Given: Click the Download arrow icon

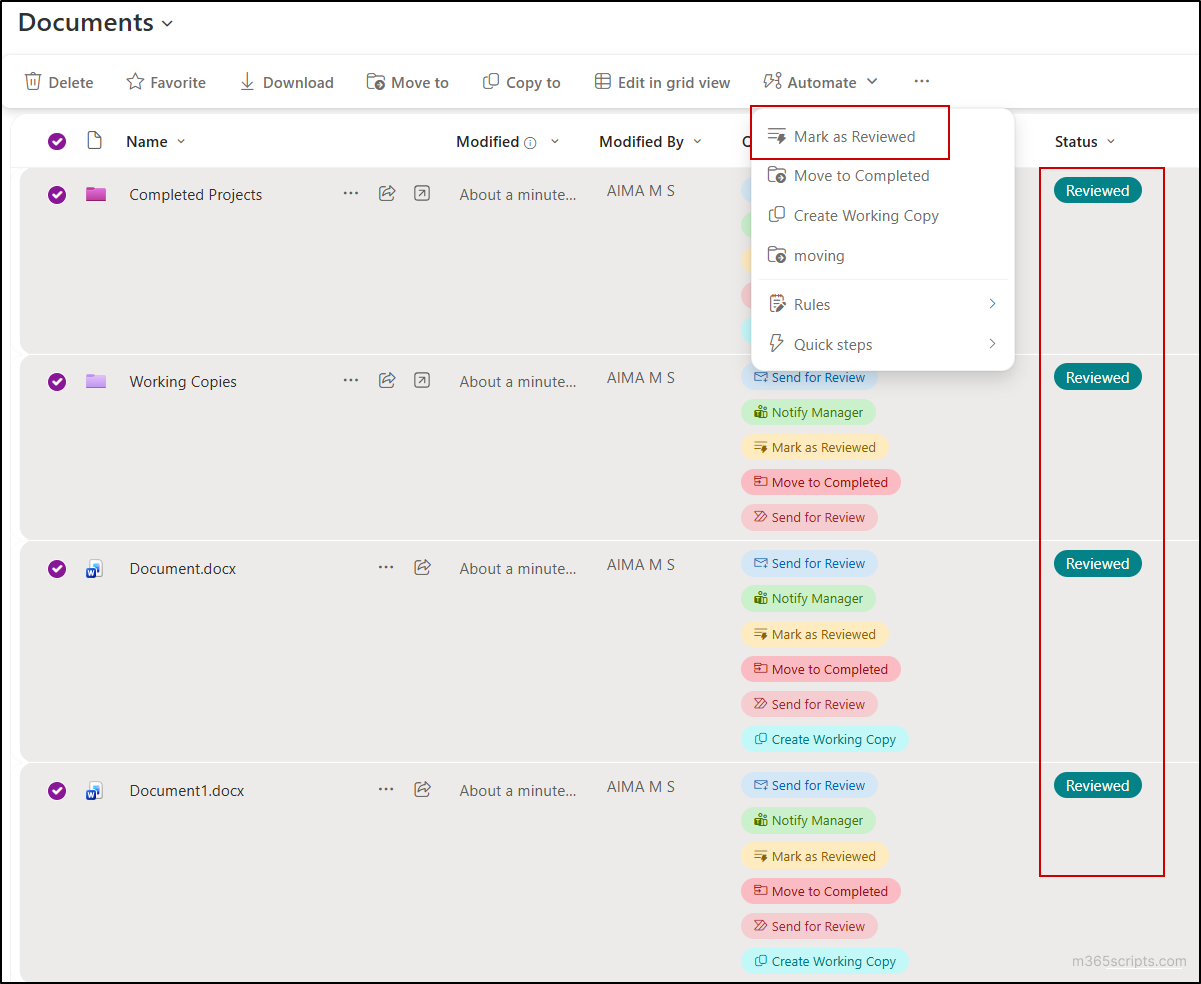Looking at the screenshot, I should click(x=247, y=82).
